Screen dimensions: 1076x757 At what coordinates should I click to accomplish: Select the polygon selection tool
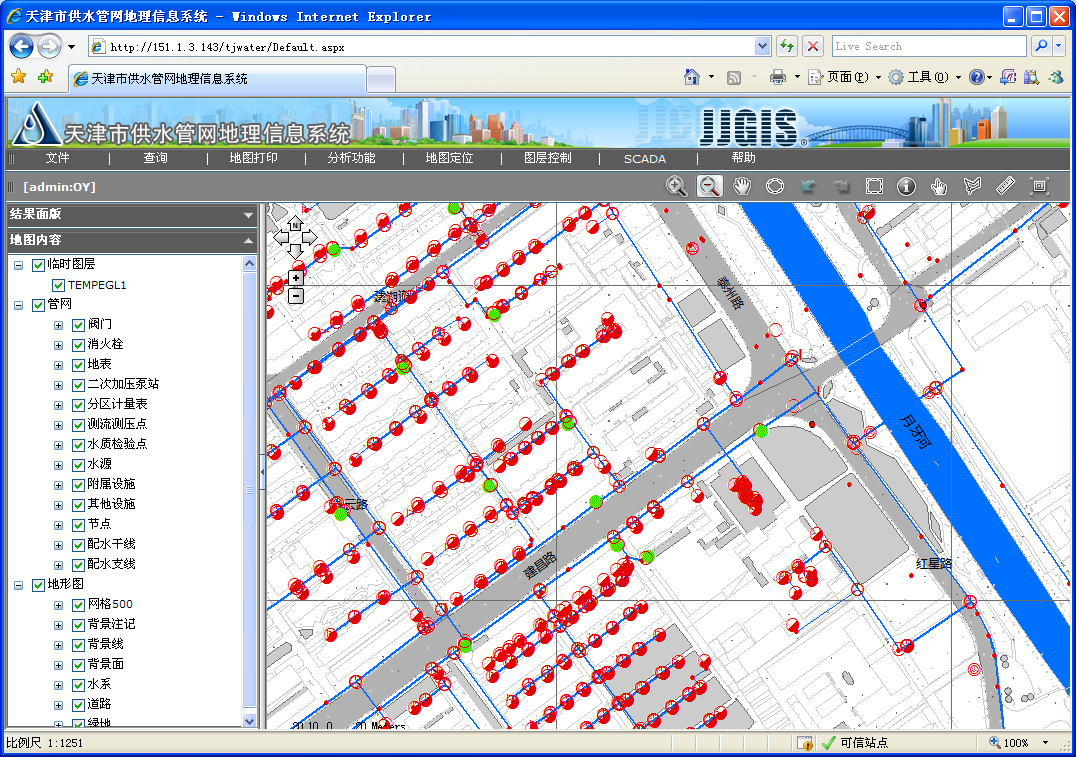point(972,186)
